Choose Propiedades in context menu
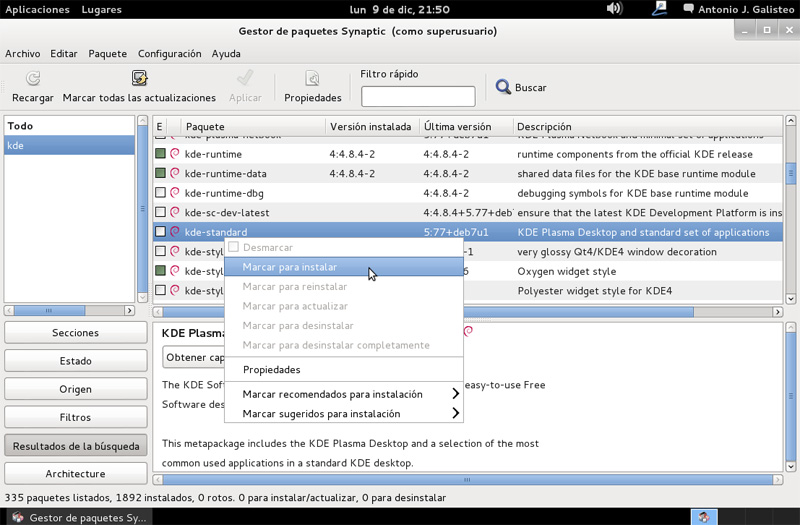The height and width of the screenshot is (525, 800). [x=344, y=369]
